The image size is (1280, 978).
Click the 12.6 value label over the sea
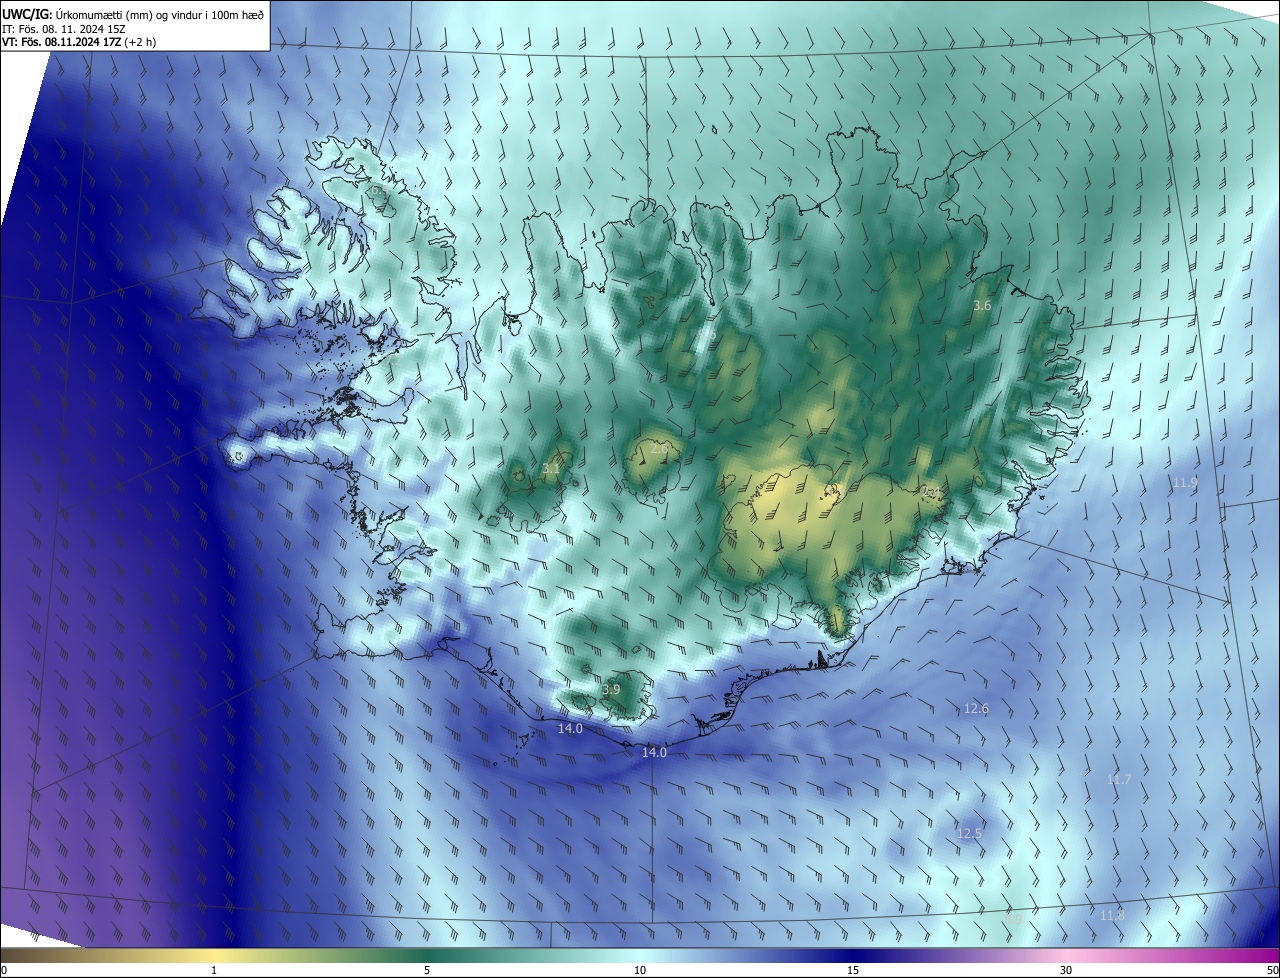[x=976, y=709]
